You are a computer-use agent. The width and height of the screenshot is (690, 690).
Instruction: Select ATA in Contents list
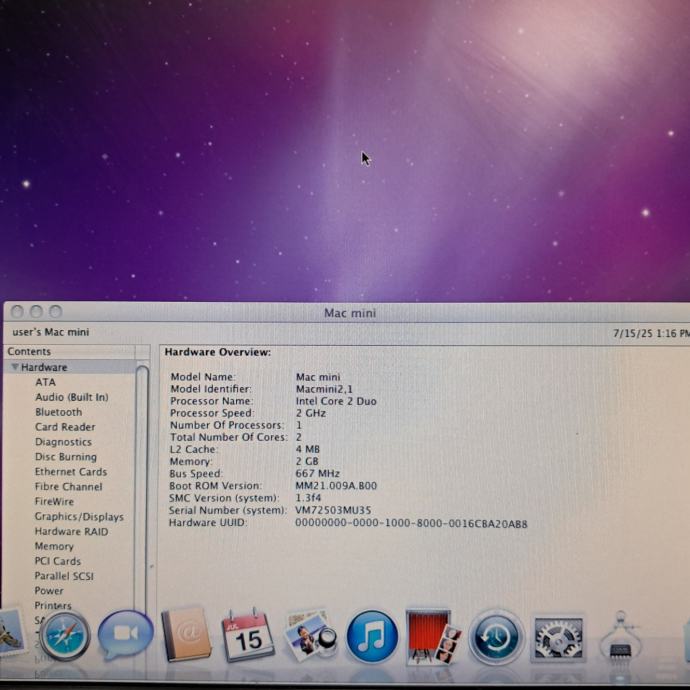[46, 382]
